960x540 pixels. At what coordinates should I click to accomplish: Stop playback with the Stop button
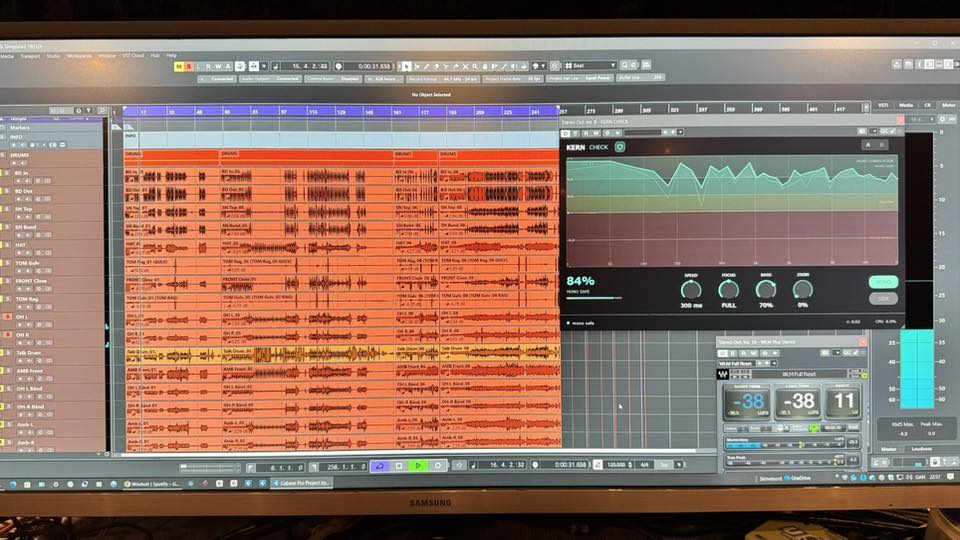pos(399,465)
